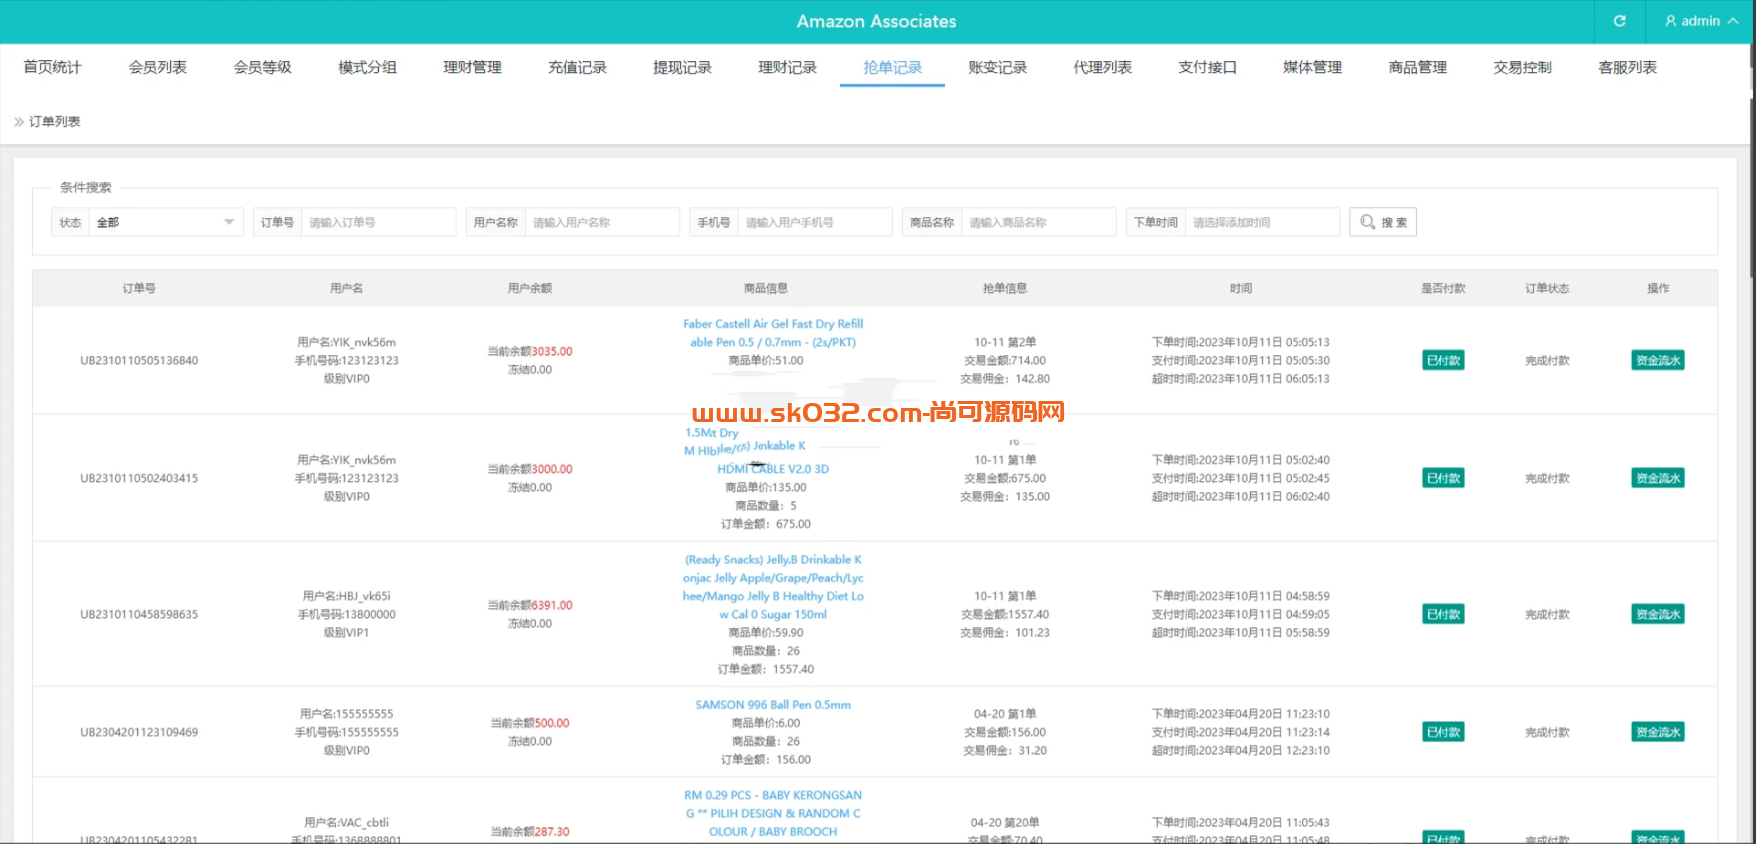Select the first 理财管理 tab

(x=472, y=67)
